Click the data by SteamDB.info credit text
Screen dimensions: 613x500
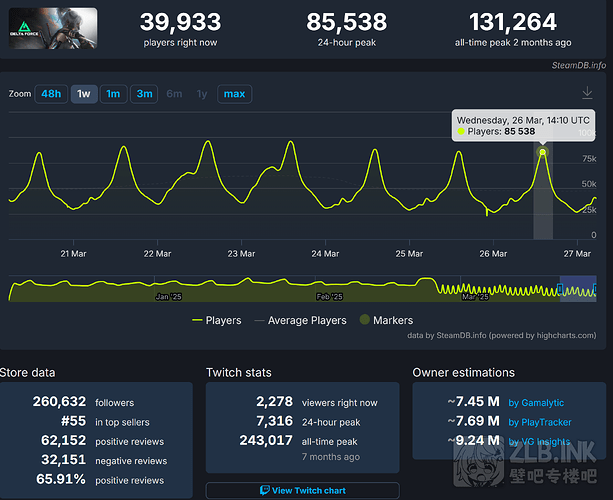(502, 335)
